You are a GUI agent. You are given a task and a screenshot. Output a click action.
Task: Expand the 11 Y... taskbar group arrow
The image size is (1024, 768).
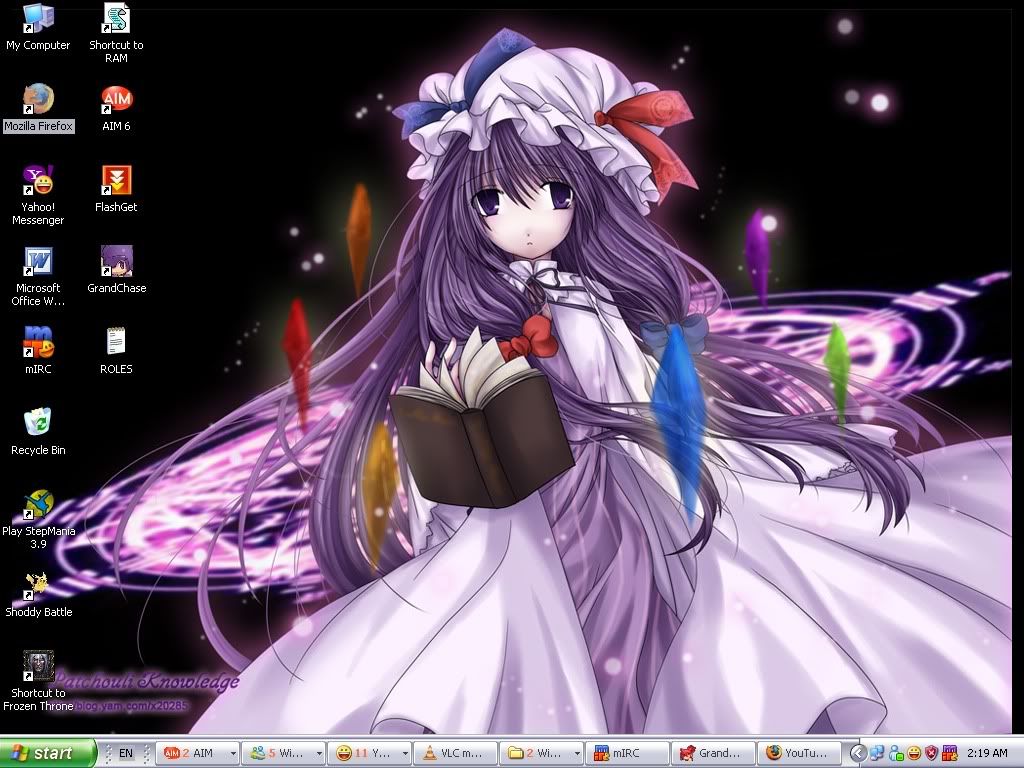[x=406, y=753]
